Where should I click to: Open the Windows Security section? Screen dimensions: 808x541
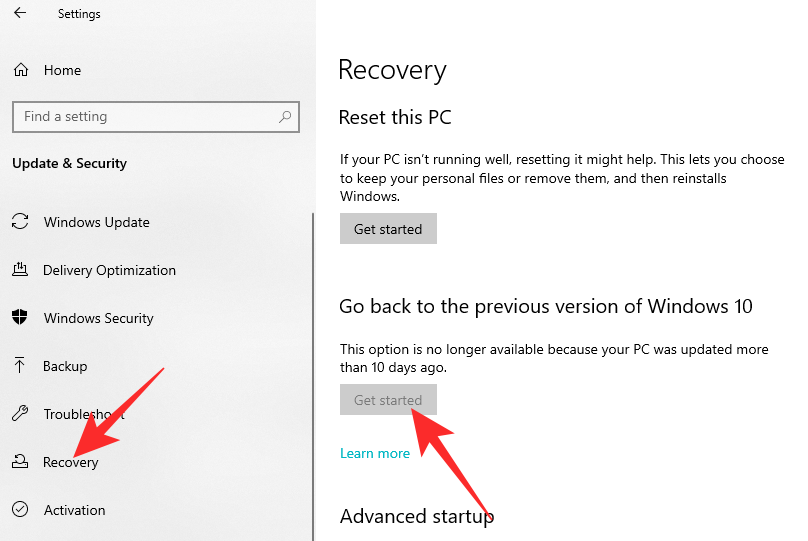coord(98,318)
